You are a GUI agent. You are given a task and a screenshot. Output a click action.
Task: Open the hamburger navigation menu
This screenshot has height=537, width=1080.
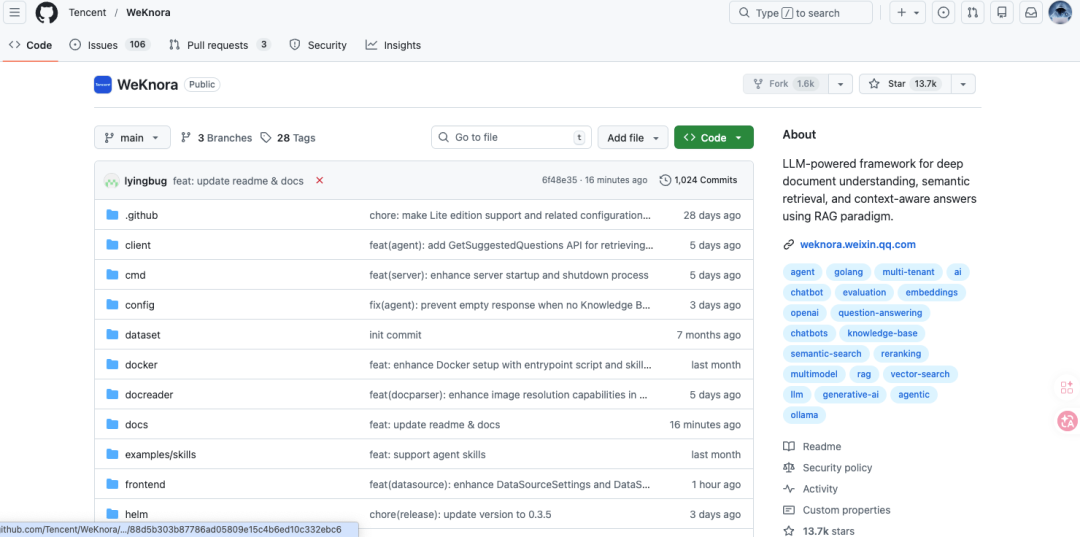[x=14, y=12]
